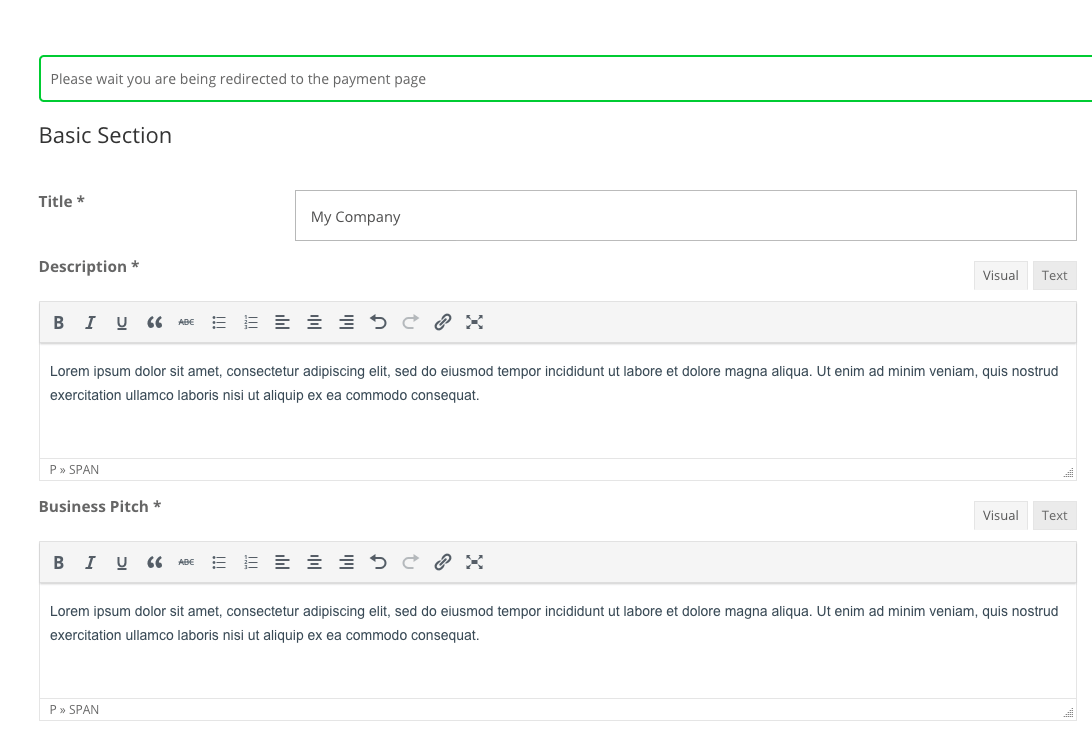Click Blockquote icon in Description toolbar
This screenshot has height=731, width=1092.
pyautogui.click(x=154, y=322)
